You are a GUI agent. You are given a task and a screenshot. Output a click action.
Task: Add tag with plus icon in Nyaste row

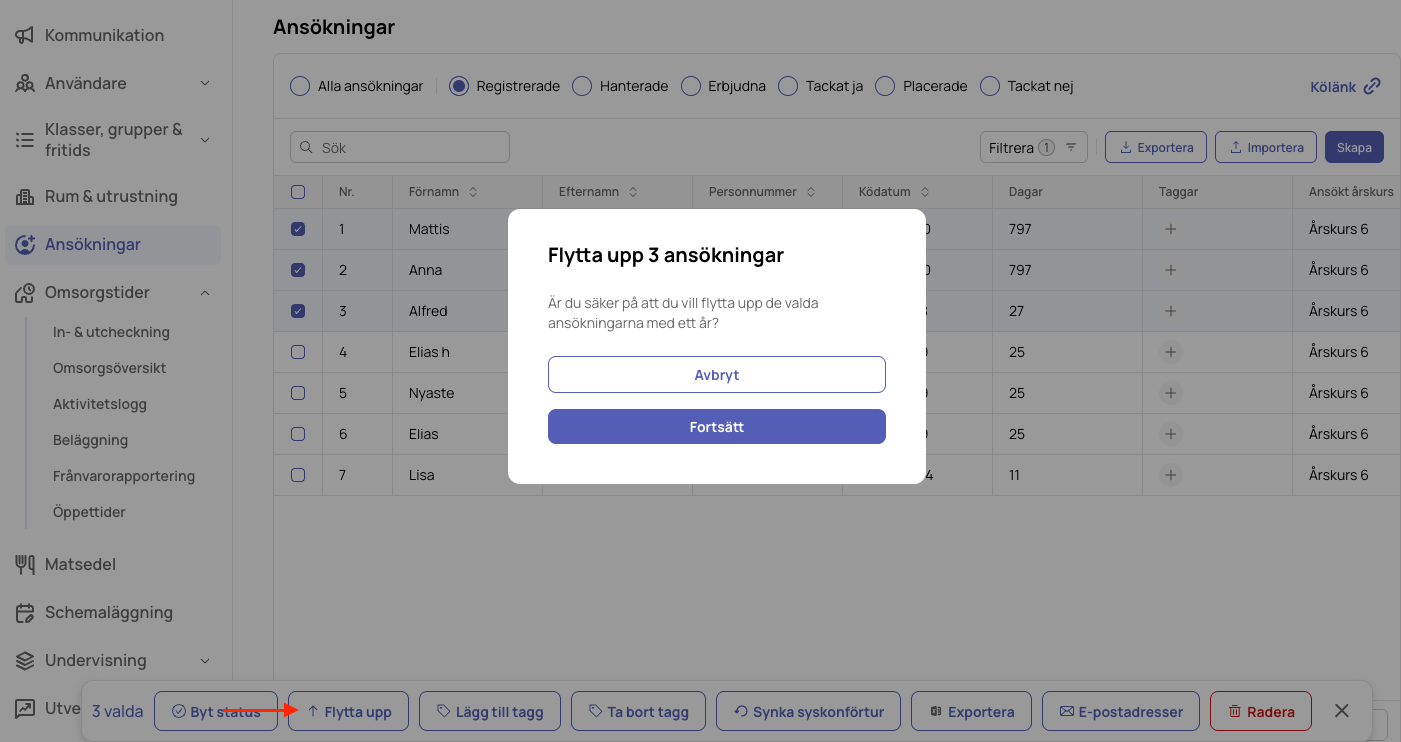[x=1171, y=393]
